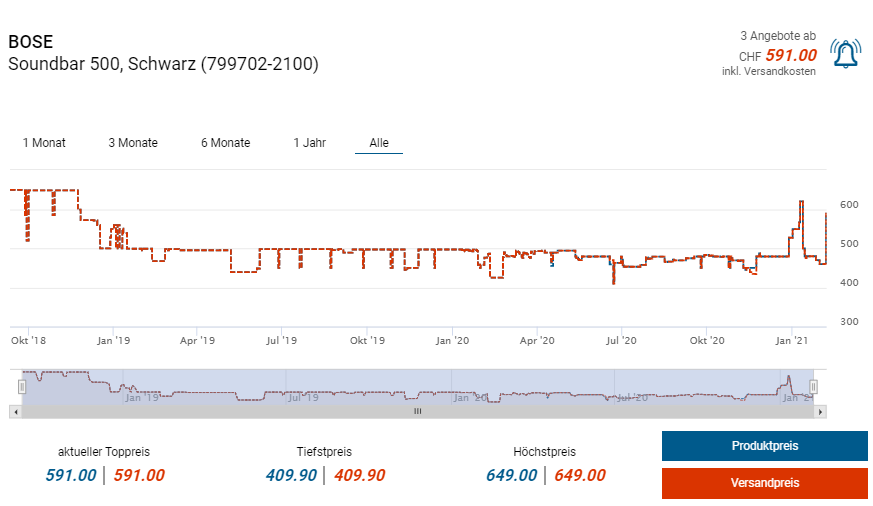
Task: Click the navigator mini chart selected area
Action: [x=418, y=387]
